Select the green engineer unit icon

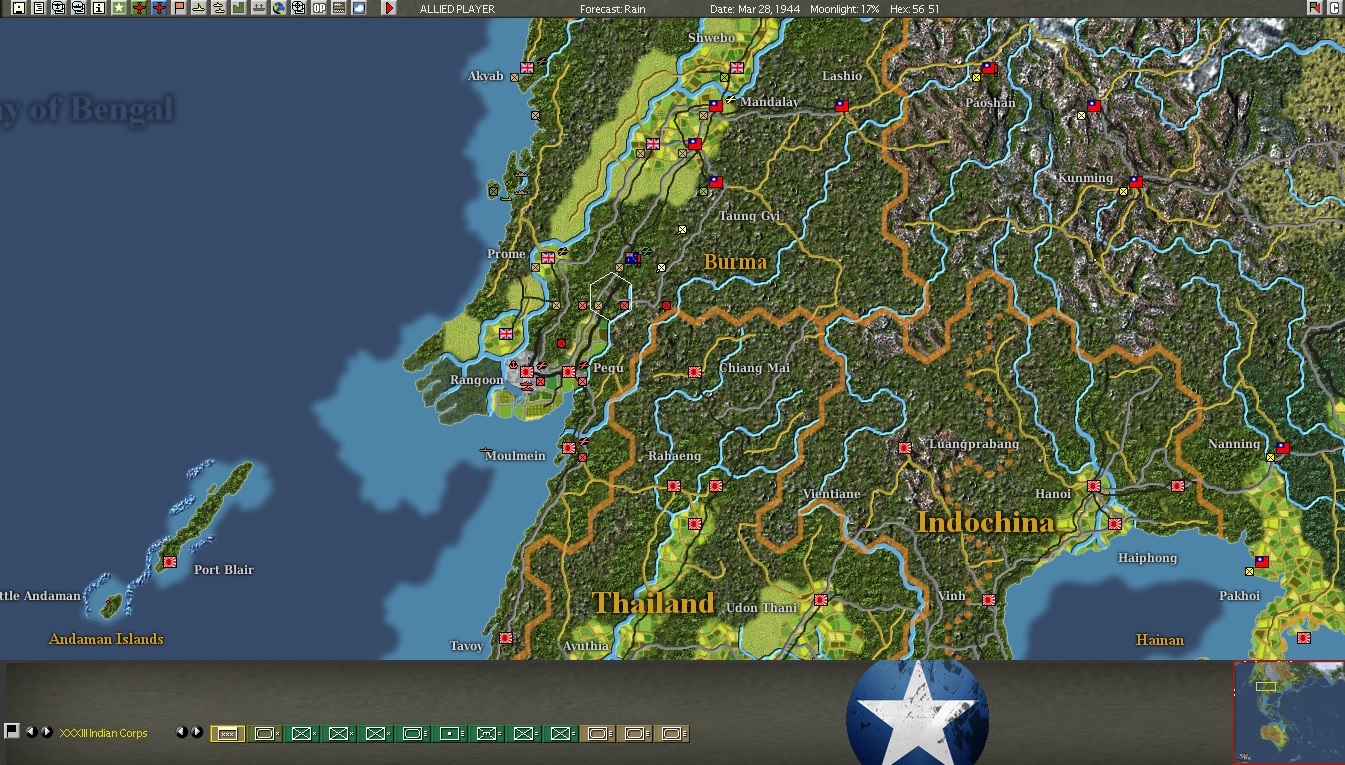click(x=486, y=733)
